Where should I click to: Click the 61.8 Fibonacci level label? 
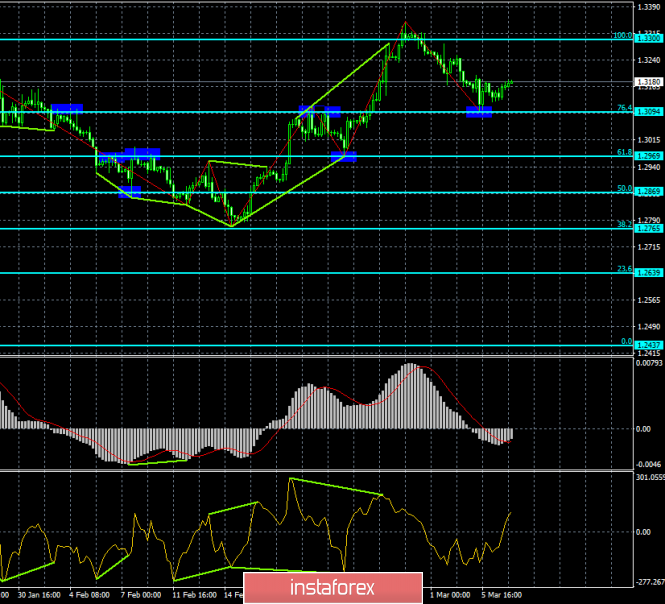pos(624,152)
